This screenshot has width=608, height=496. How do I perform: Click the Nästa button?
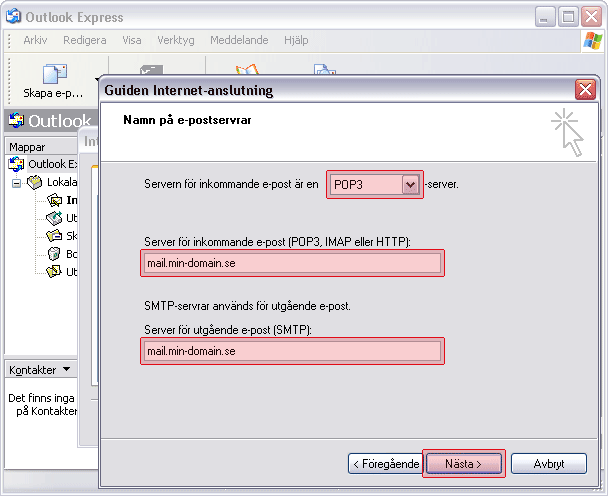tap(463, 464)
